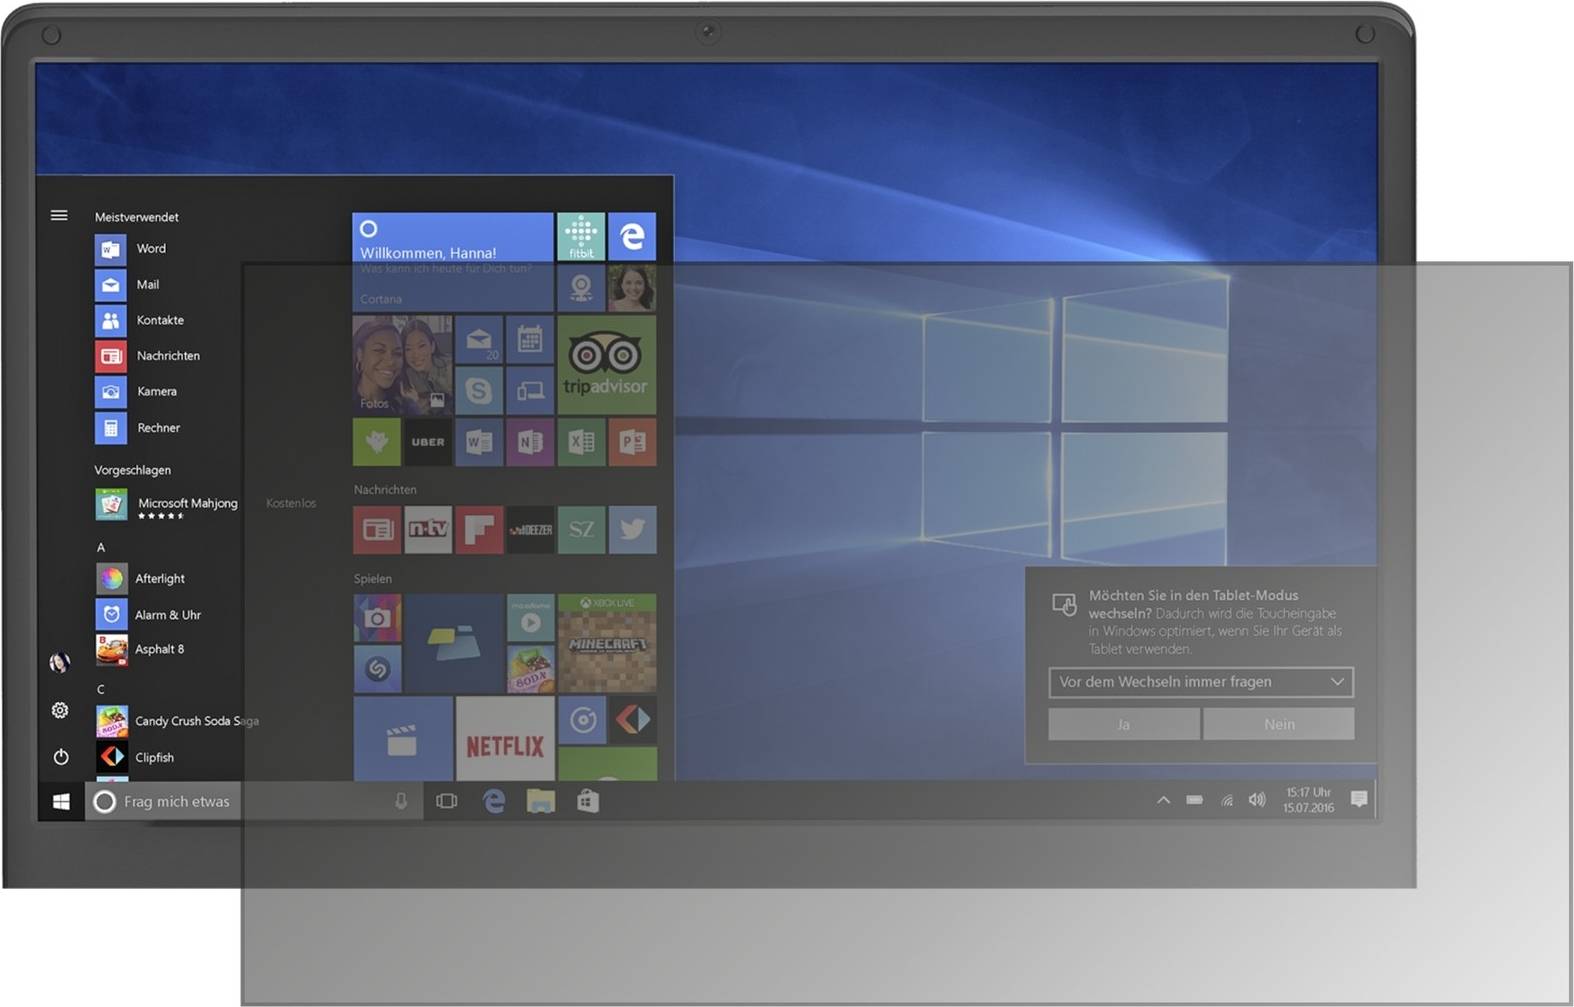Launch the Microsoft Edge tile

point(632,236)
